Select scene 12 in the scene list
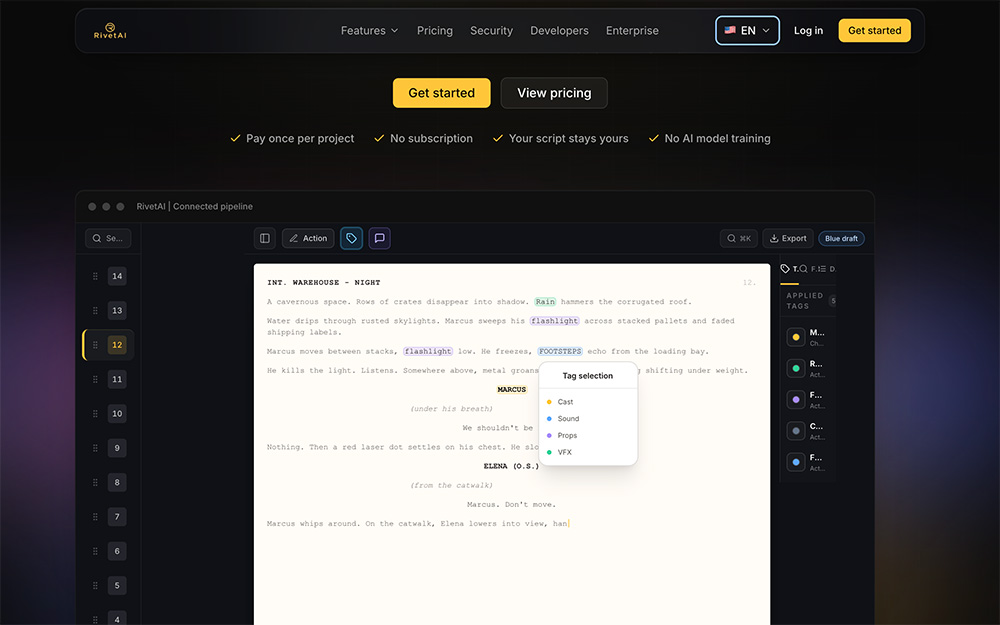The image size is (1000, 625). (x=117, y=345)
